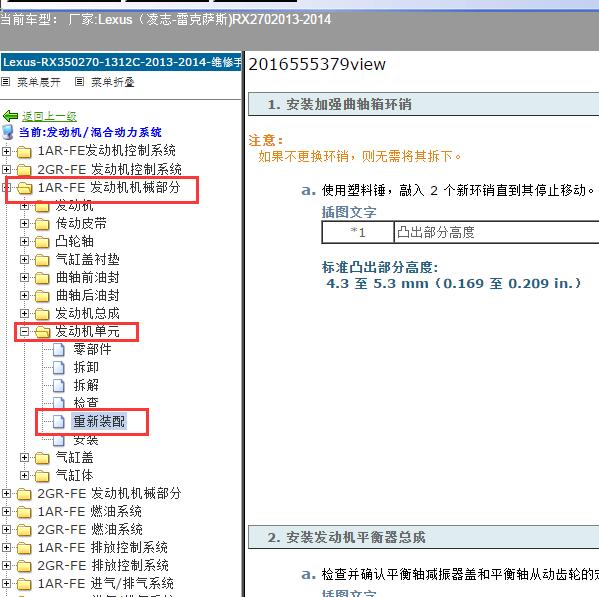Click the 发动机单元 label
This screenshot has width=599, height=597.
tap(87, 332)
